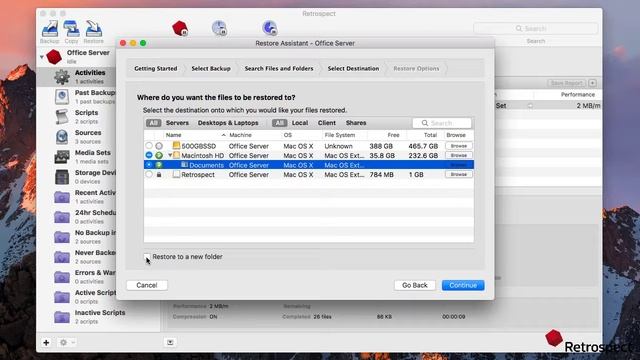Click the second All filter button before Local

(x=280, y=123)
